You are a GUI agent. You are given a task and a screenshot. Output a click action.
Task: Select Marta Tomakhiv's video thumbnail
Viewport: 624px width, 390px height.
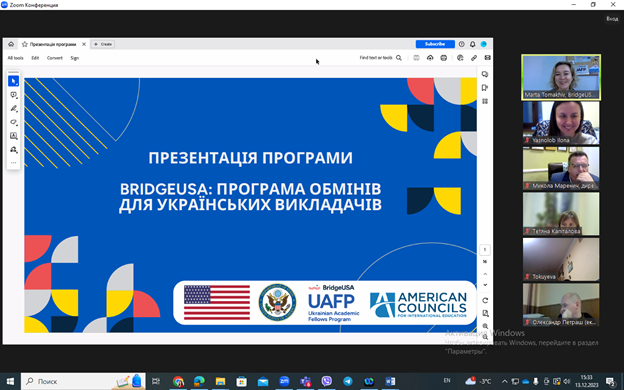pos(561,77)
